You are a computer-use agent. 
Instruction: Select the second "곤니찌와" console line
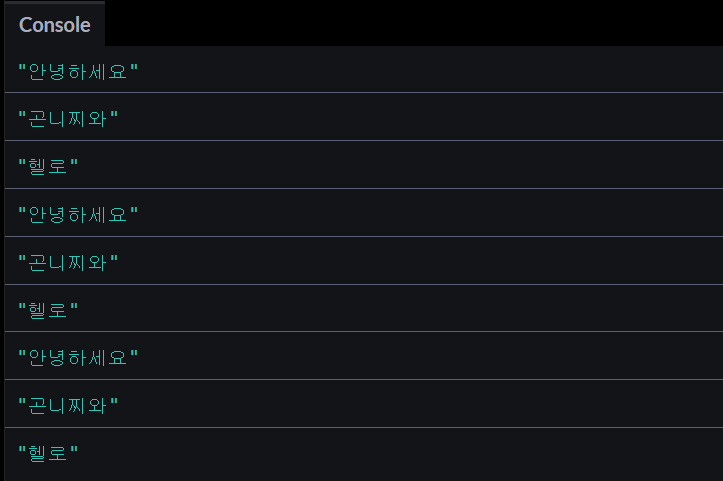click(68, 262)
